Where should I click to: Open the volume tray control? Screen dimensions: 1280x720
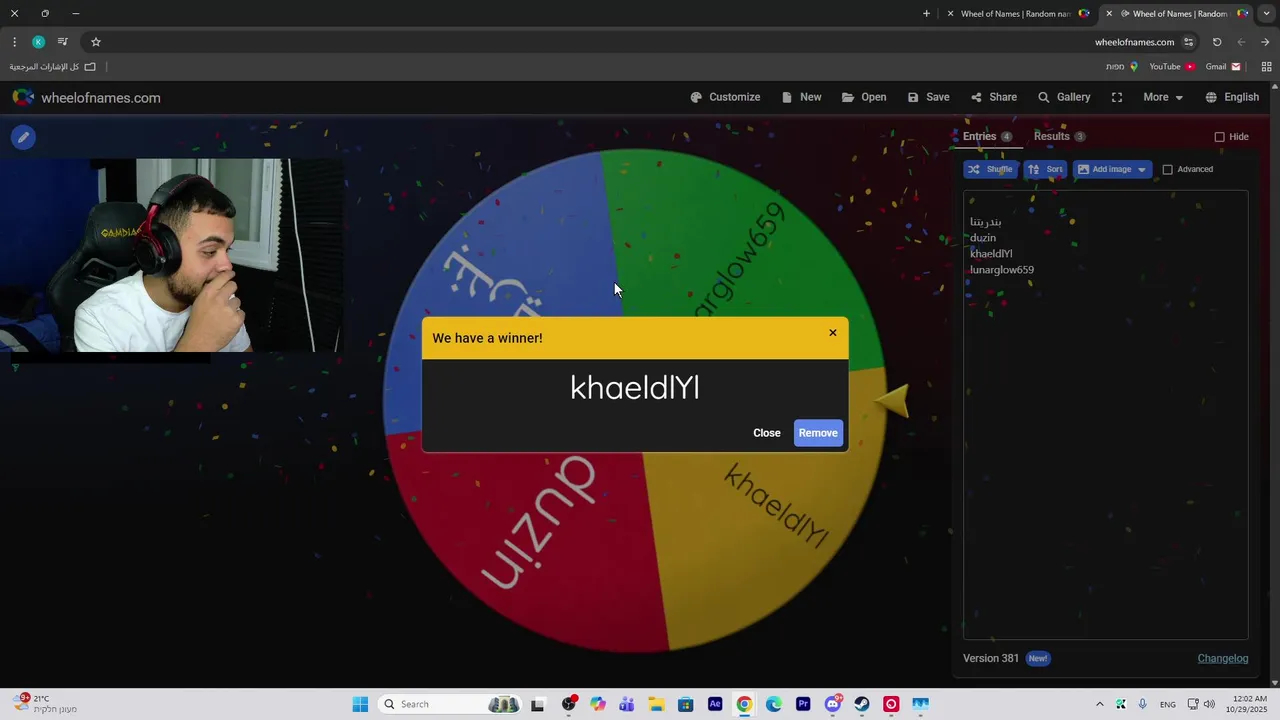pos(1209,704)
